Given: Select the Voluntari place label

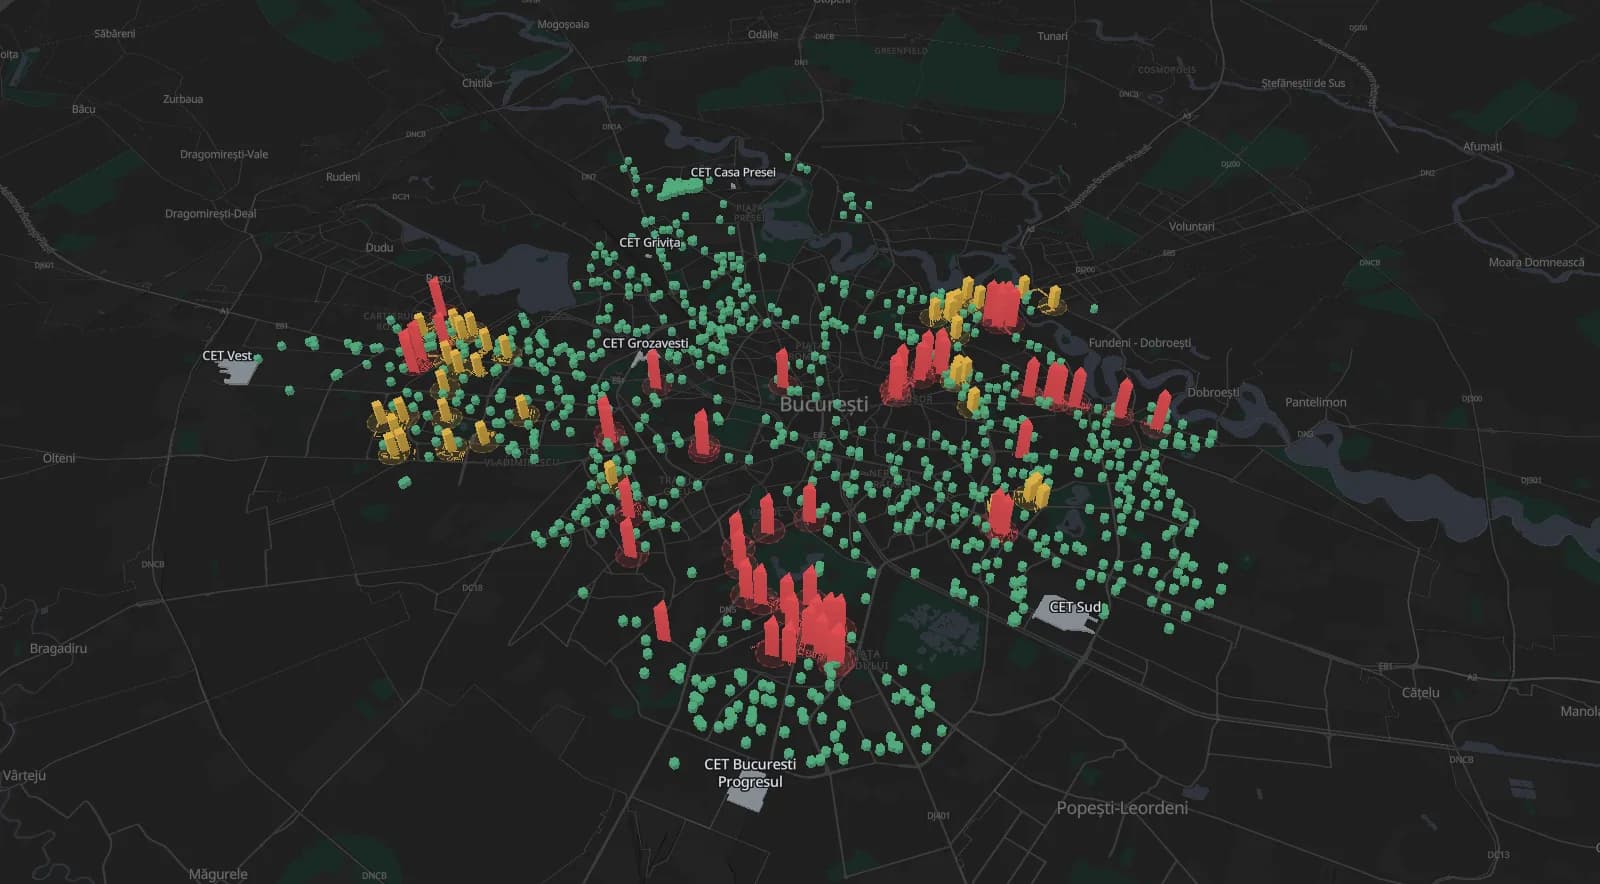Looking at the screenshot, I should [1192, 226].
